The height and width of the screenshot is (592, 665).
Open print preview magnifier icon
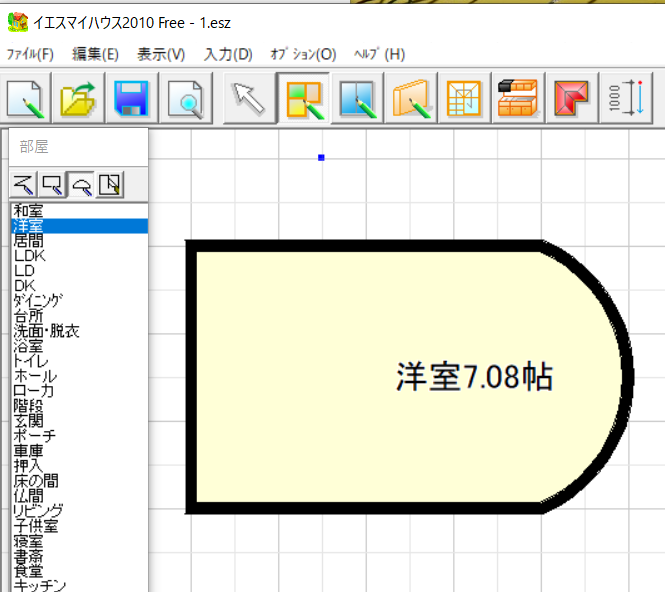pyautogui.click(x=186, y=98)
